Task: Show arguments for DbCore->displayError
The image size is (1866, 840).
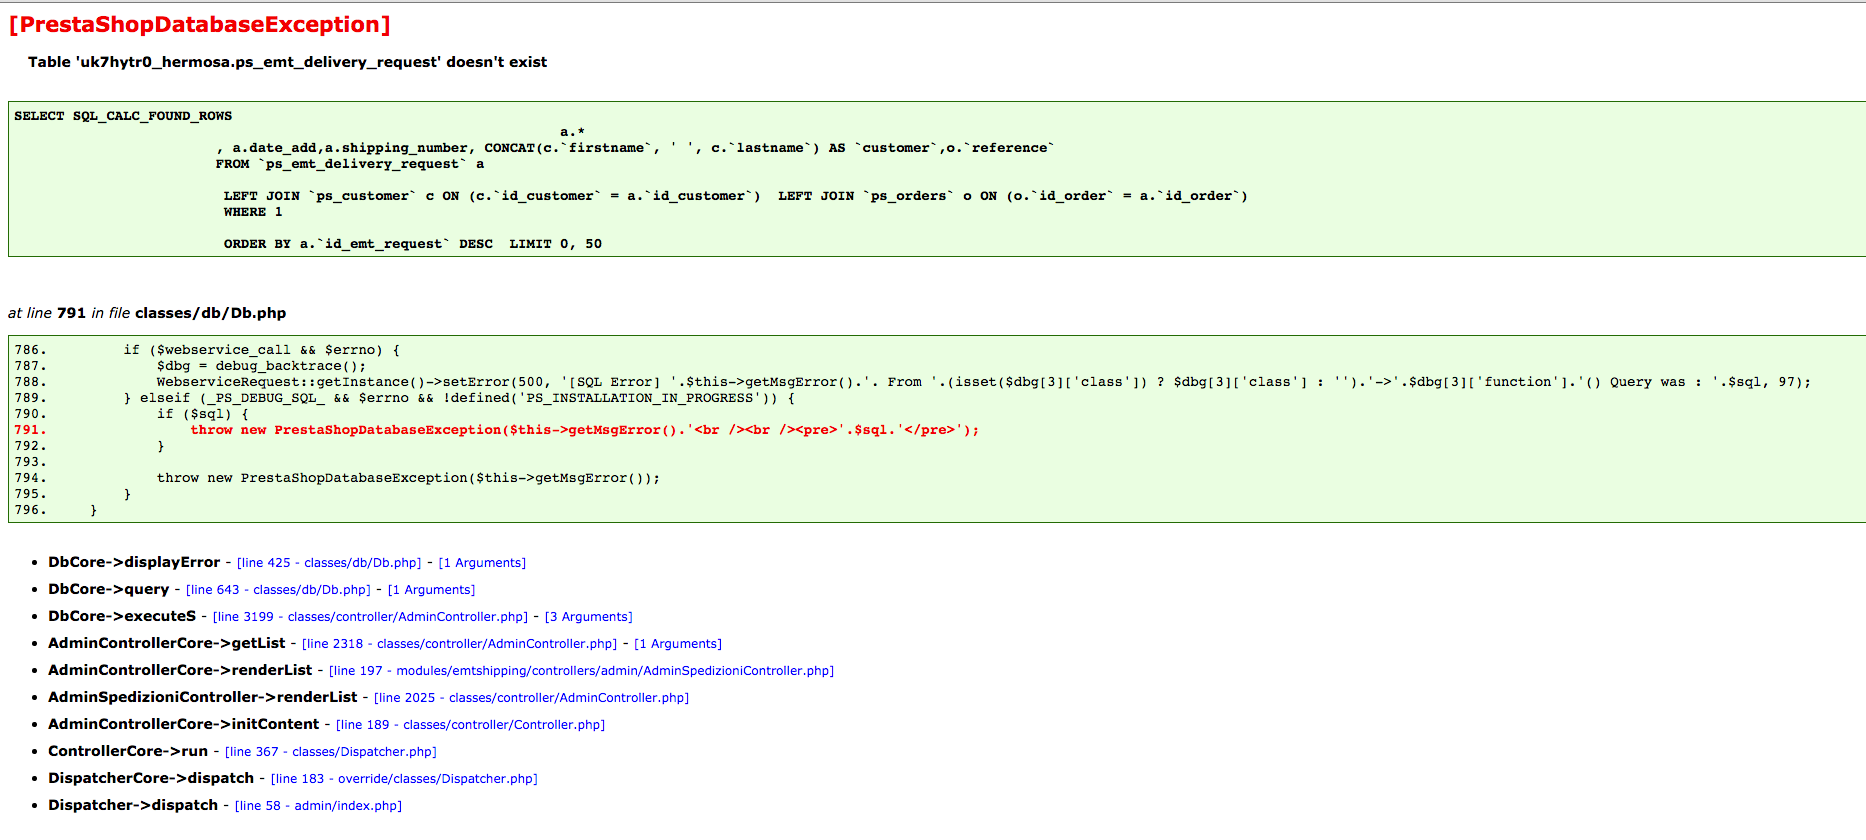Action: coord(482,563)
